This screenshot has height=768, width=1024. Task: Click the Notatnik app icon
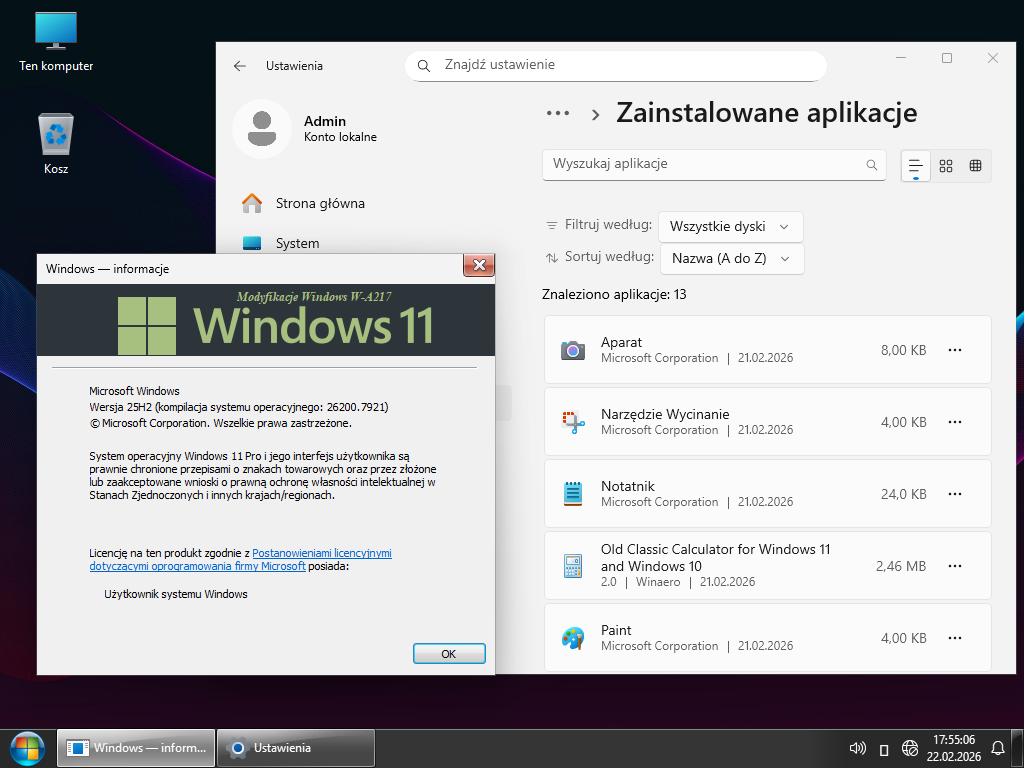click(573, 494)
